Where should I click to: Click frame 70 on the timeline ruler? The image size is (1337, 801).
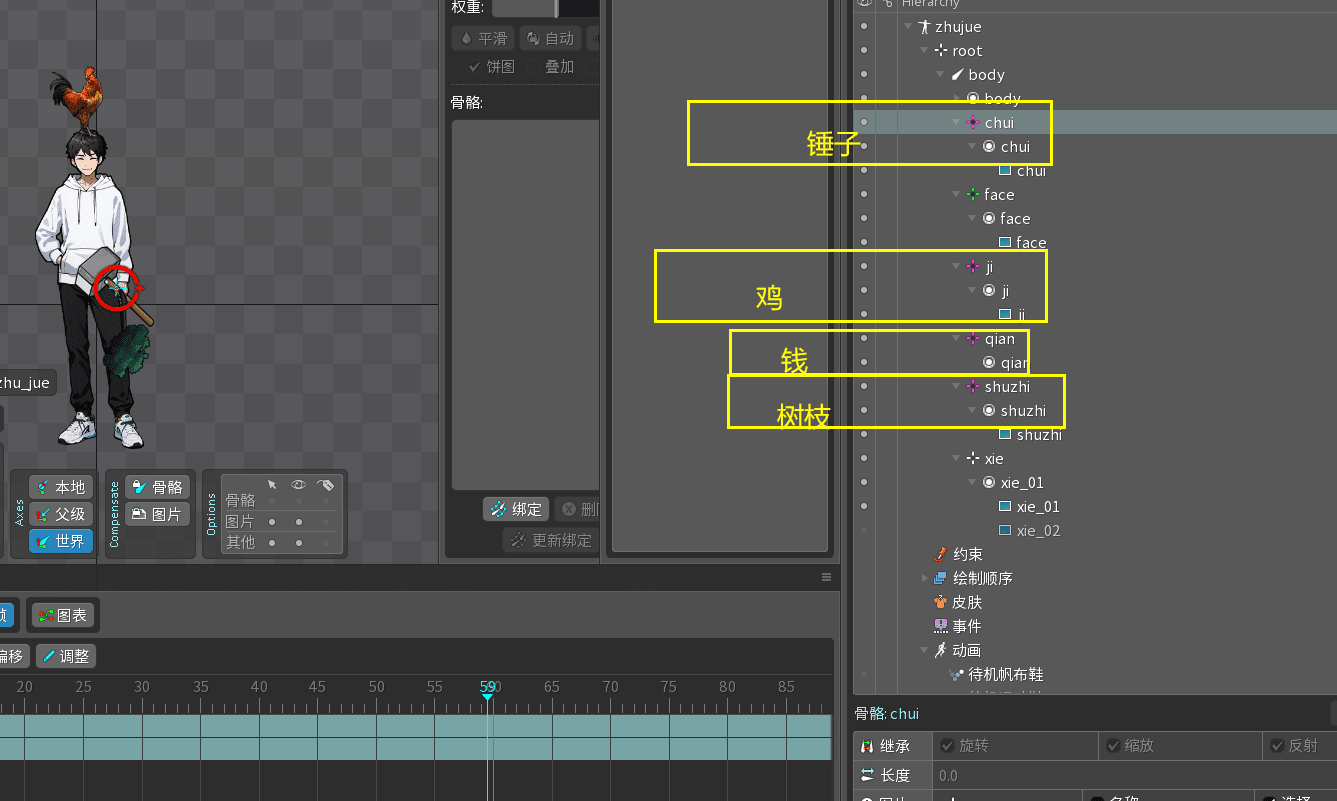(x=610, y=687)
